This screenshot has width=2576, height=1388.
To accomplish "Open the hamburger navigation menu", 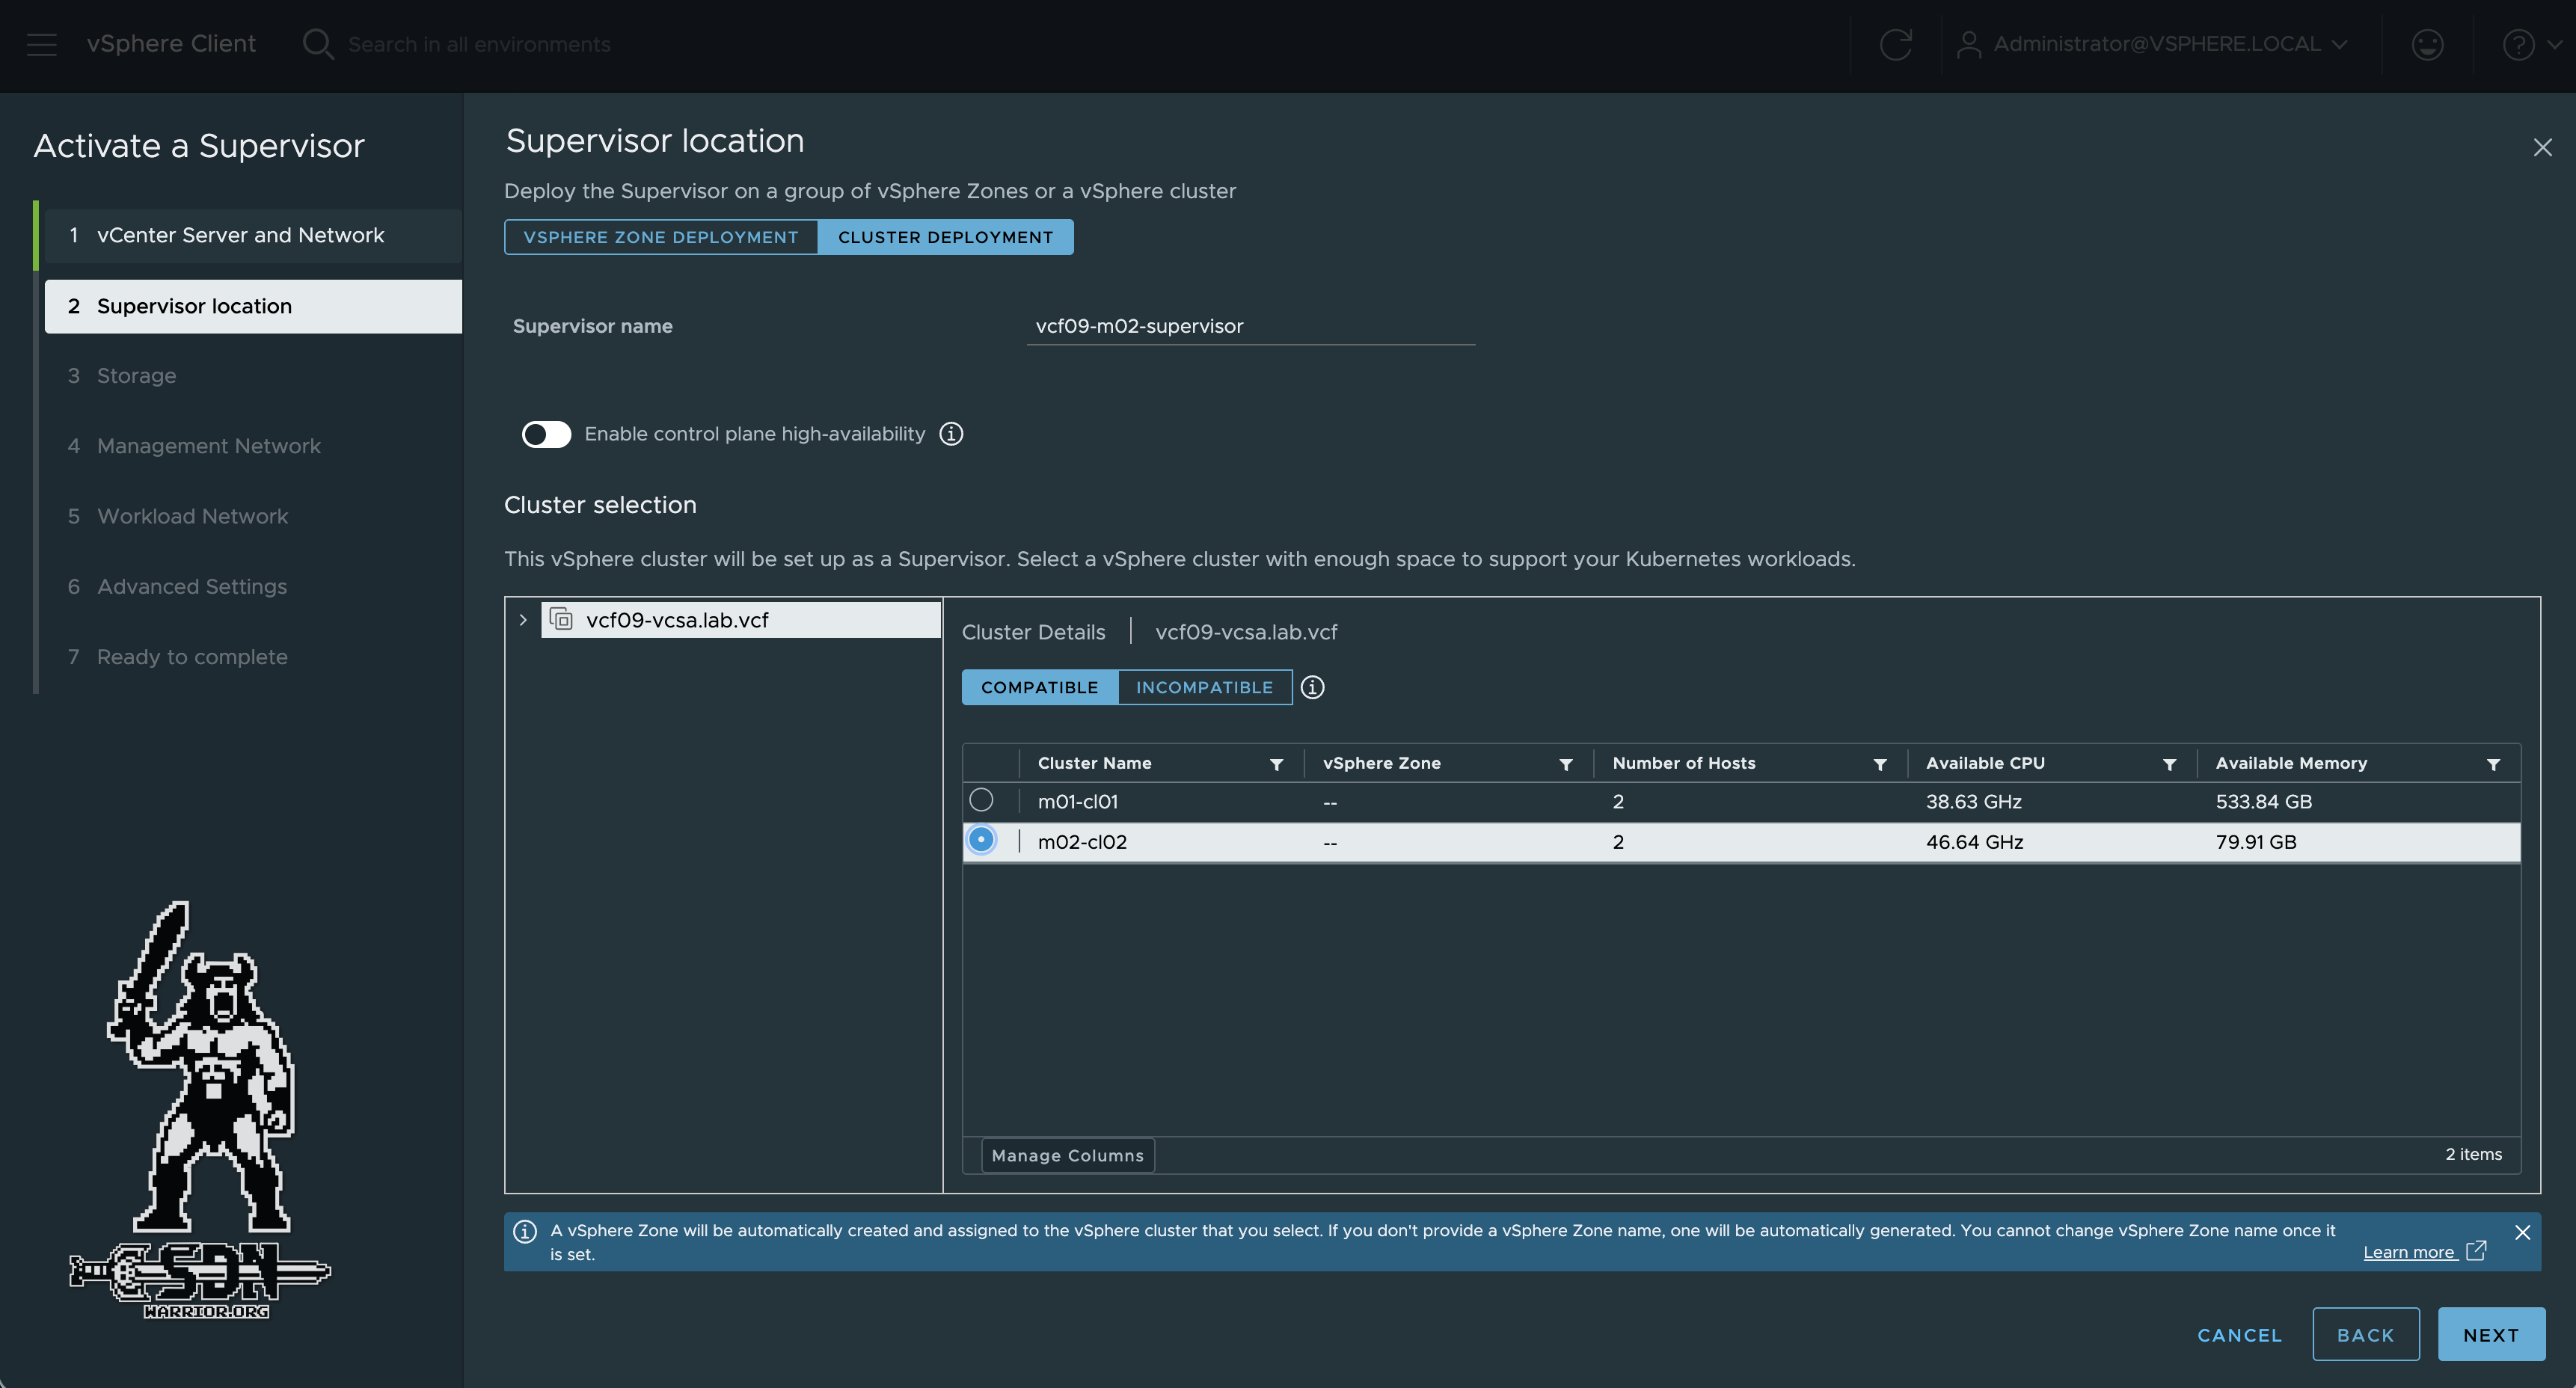I will [x=42, y=44].
